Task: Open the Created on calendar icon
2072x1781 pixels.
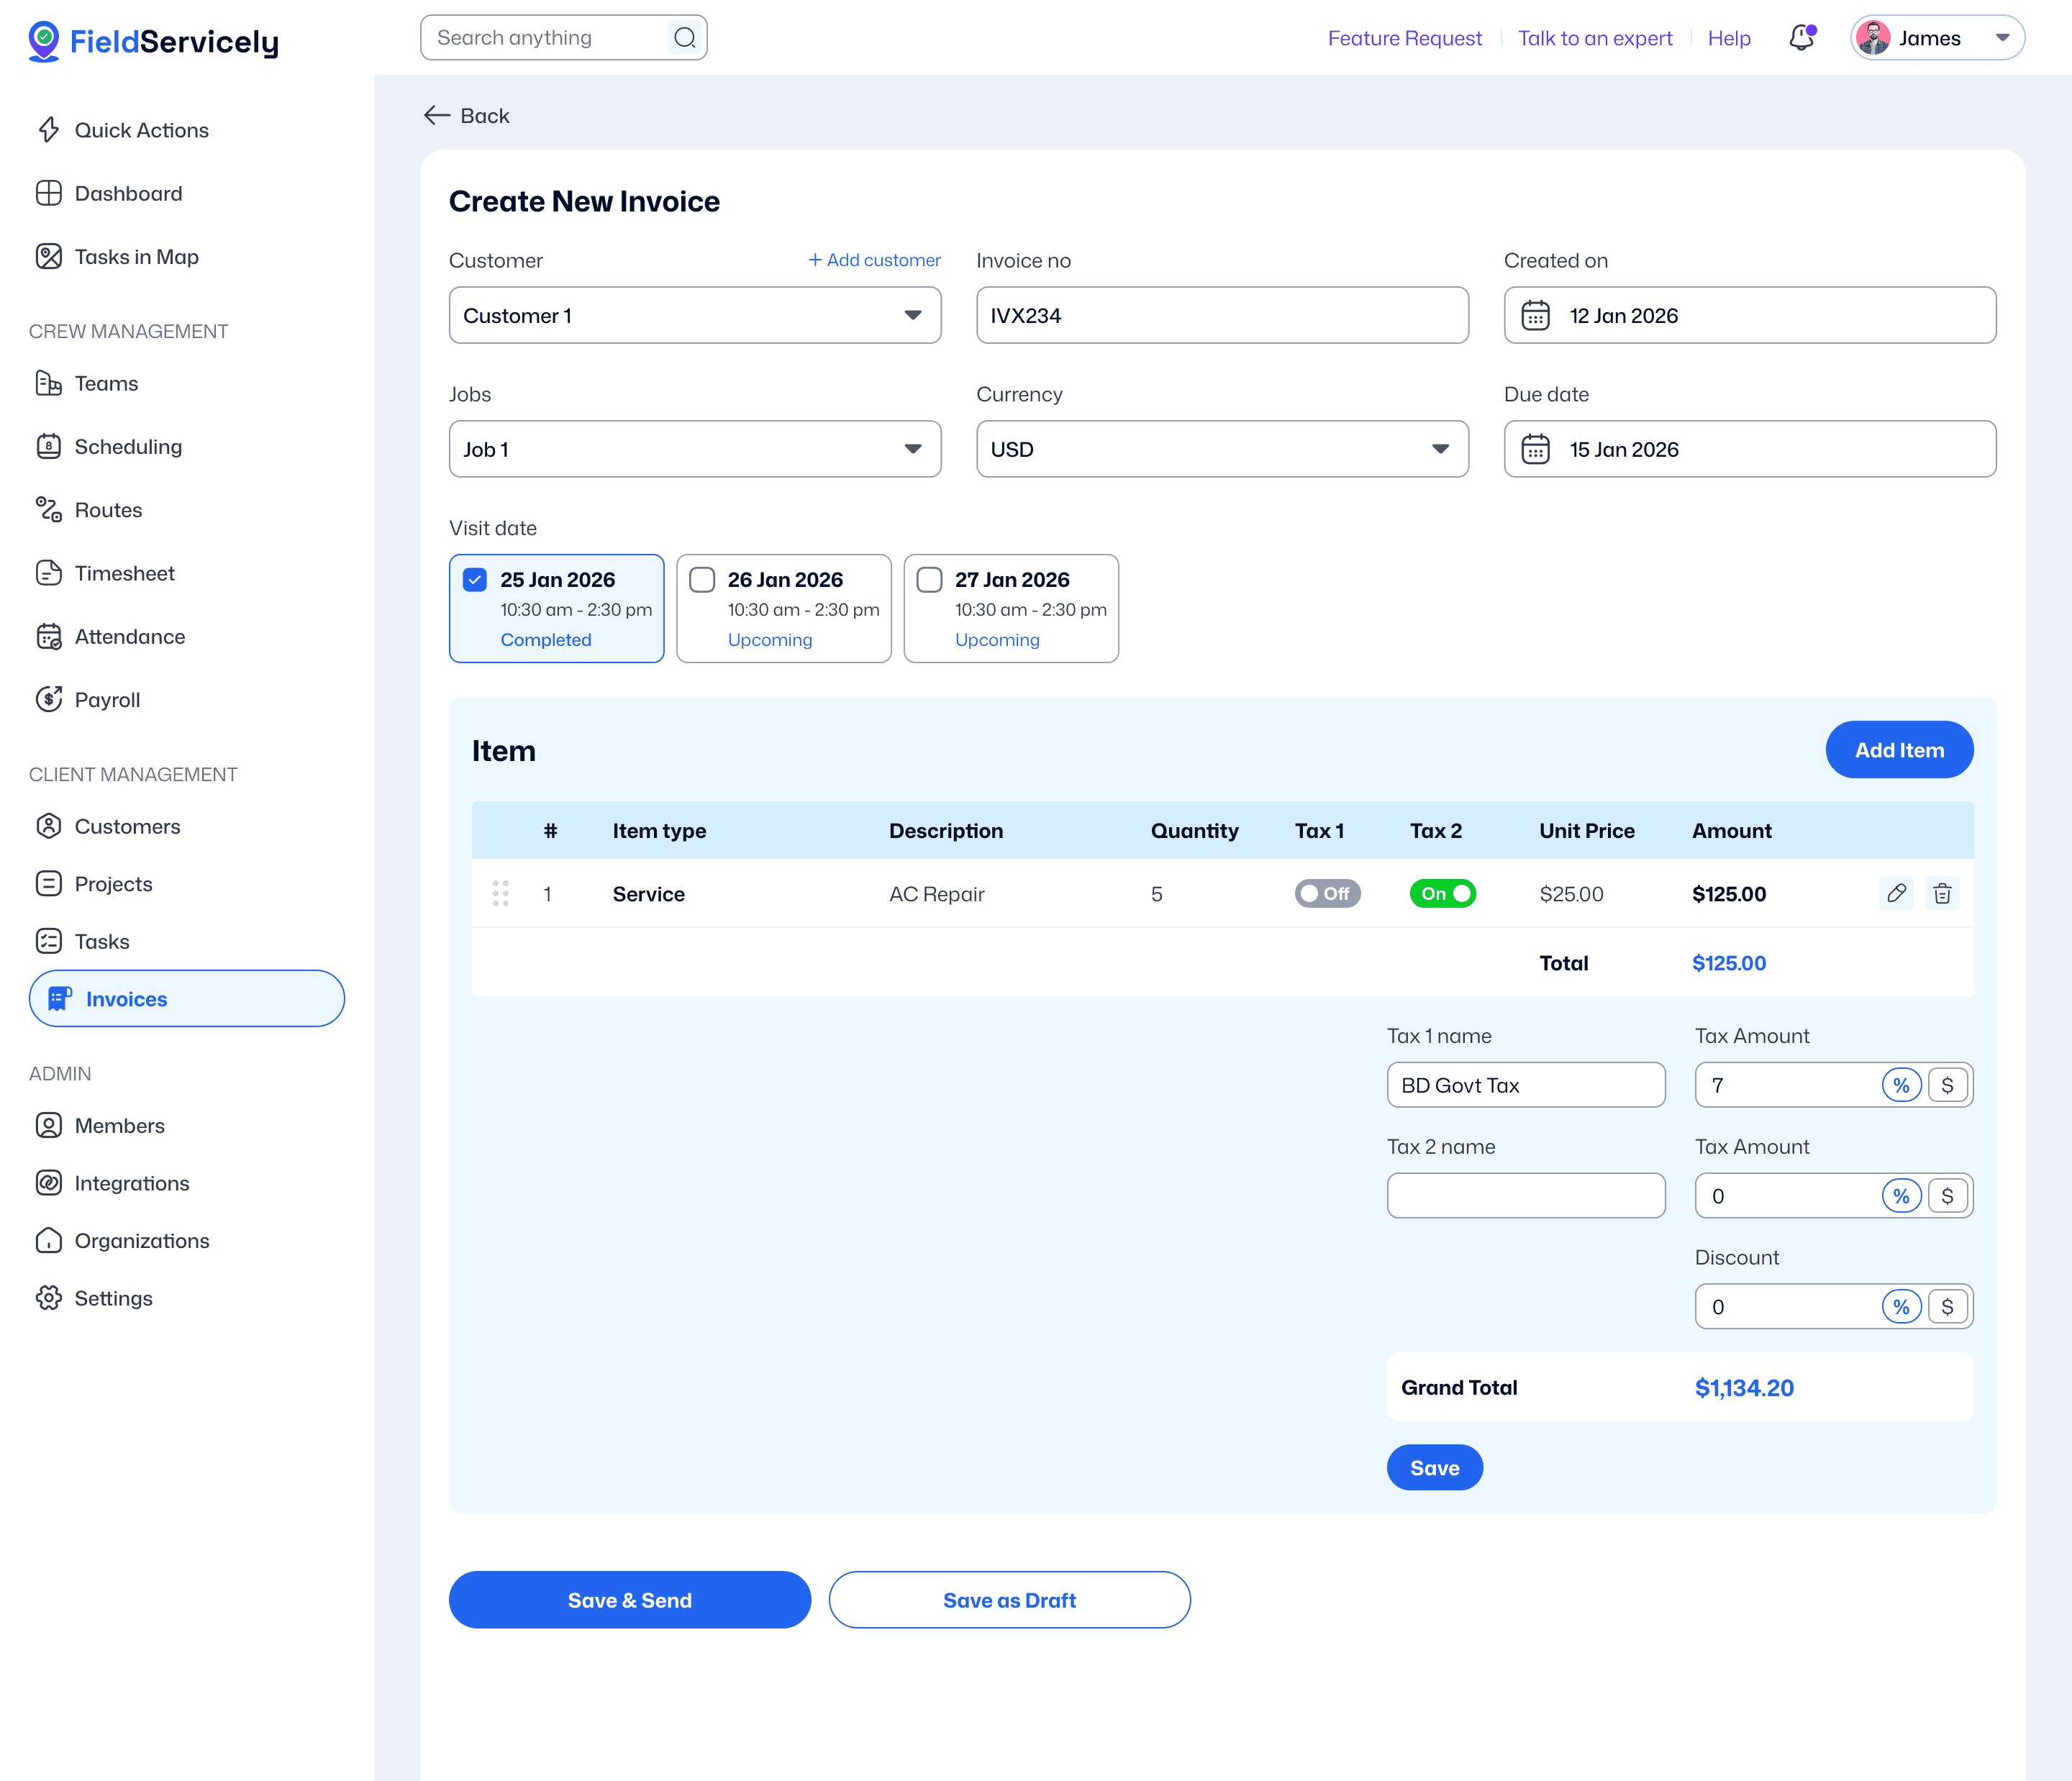Action: coord(1535,316)
